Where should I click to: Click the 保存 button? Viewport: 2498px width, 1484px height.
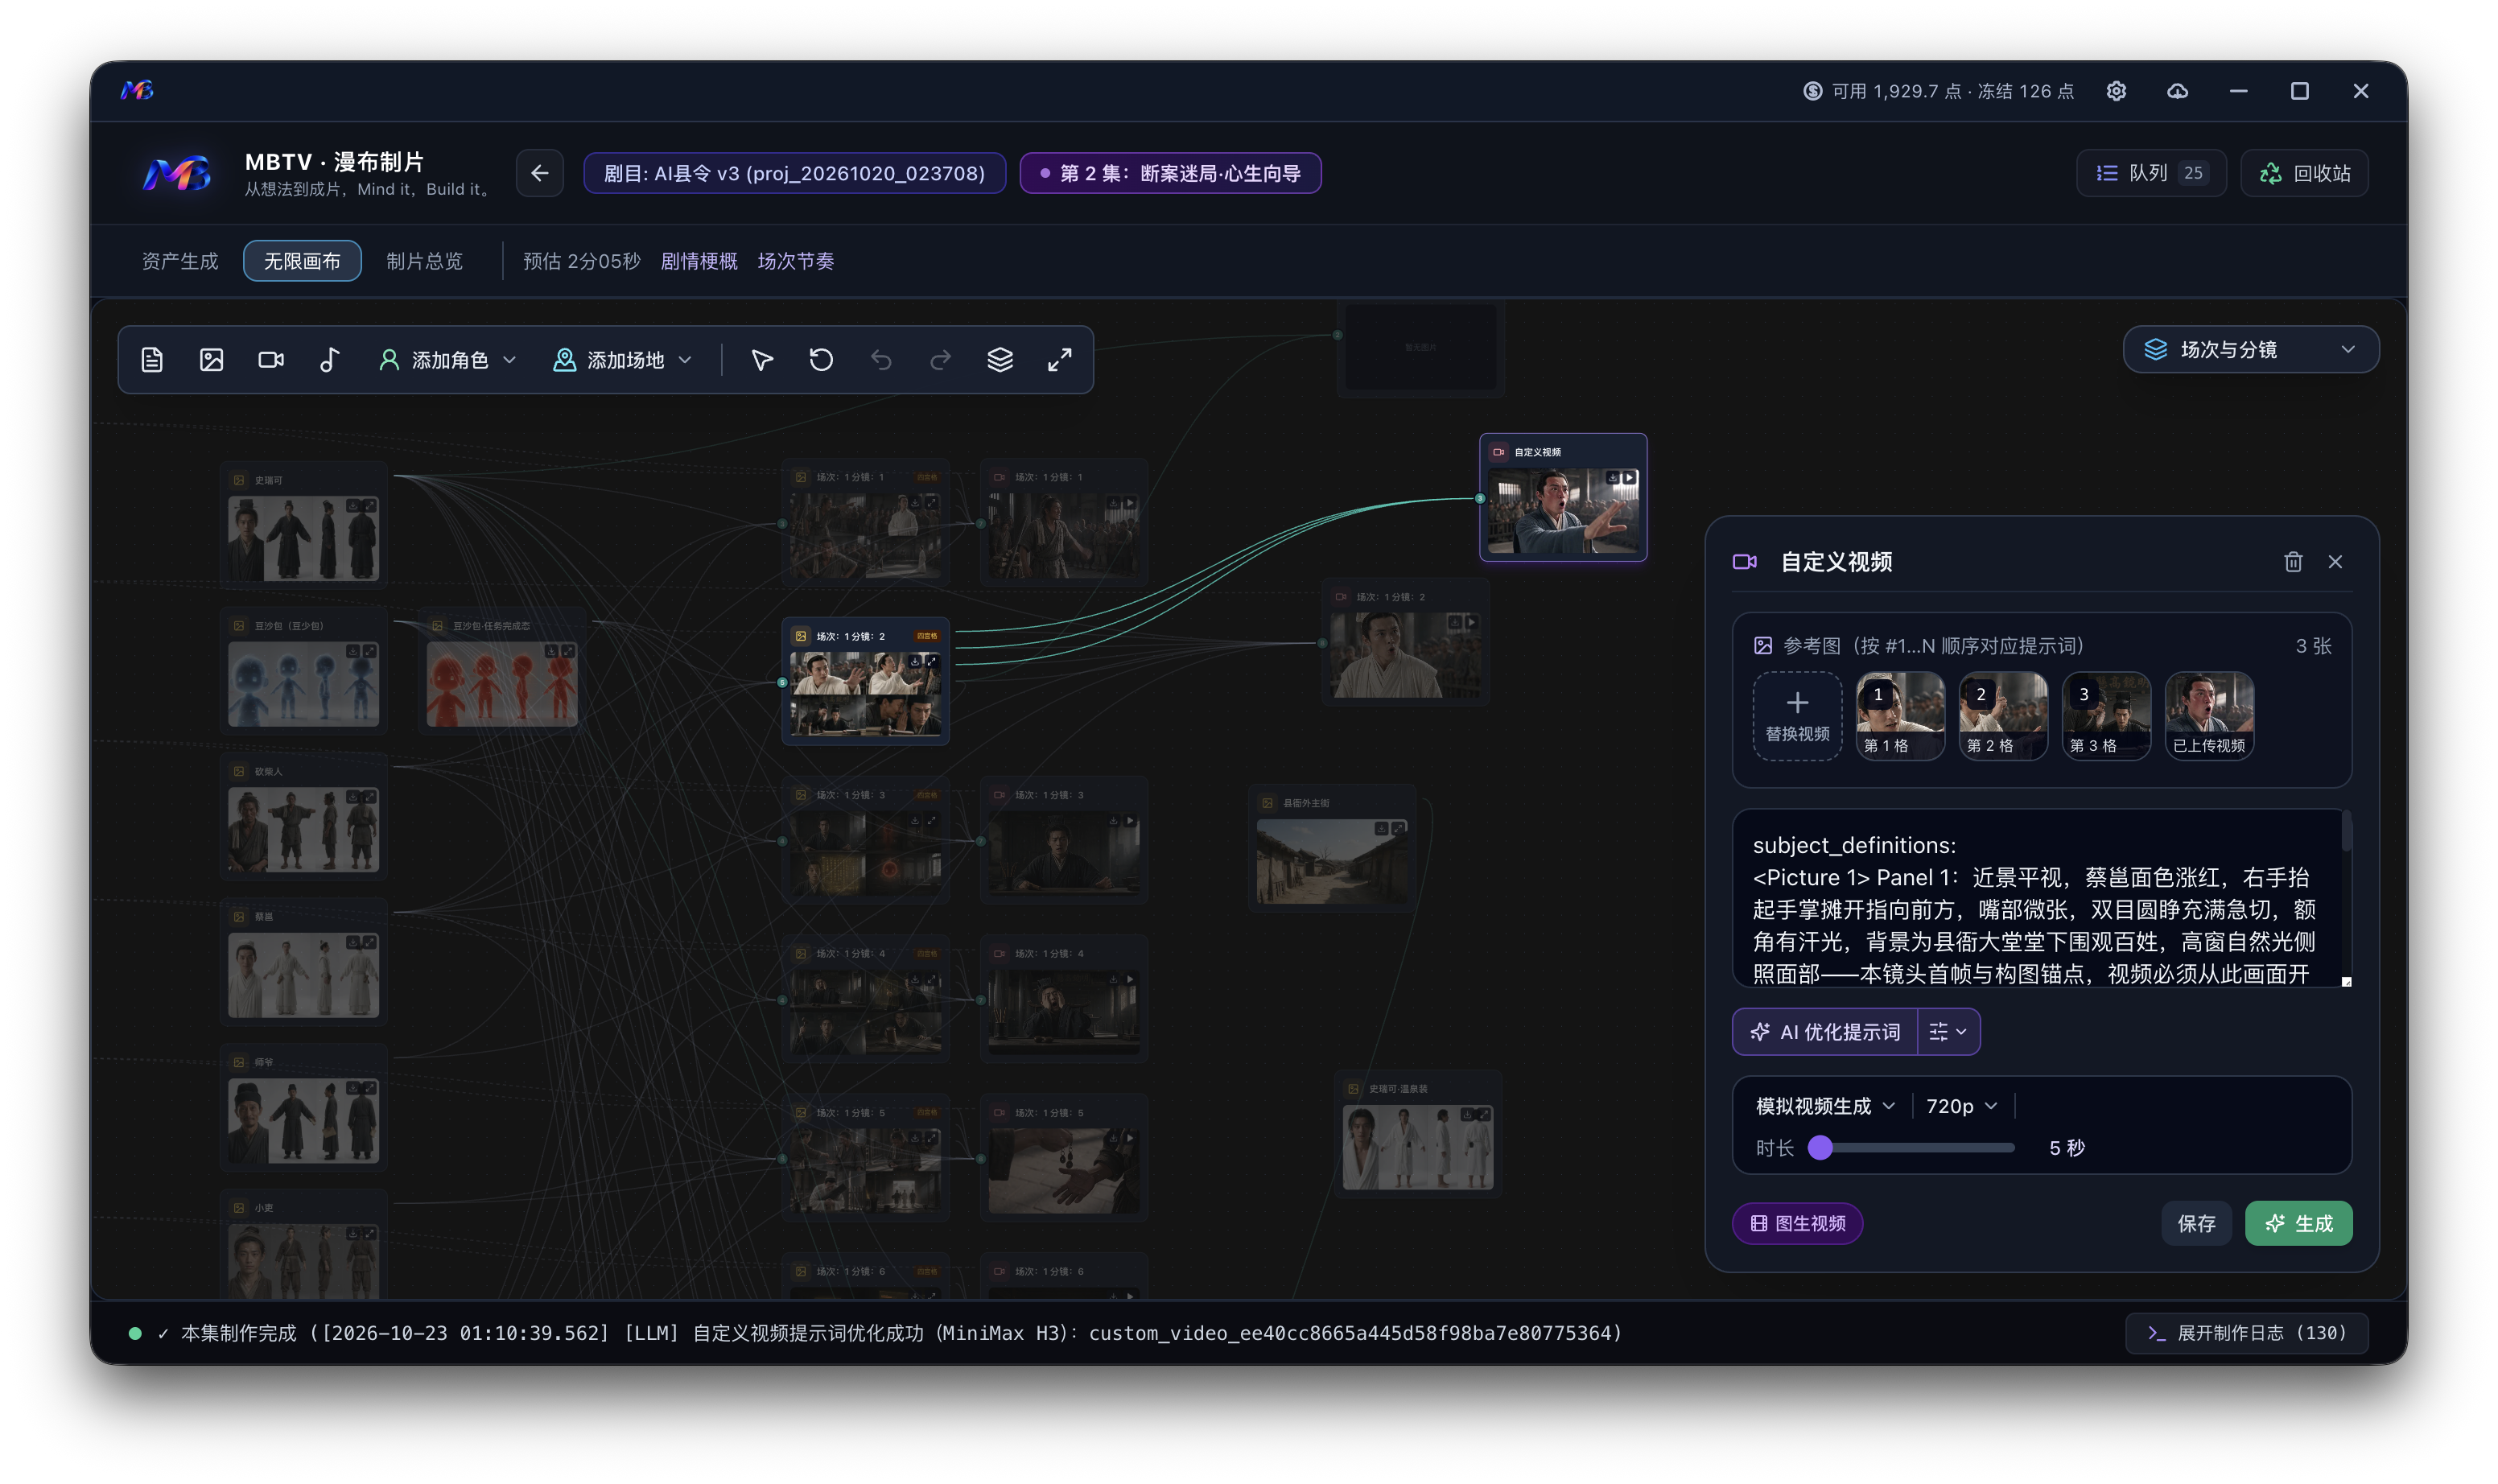(x=2196, y=1223)
